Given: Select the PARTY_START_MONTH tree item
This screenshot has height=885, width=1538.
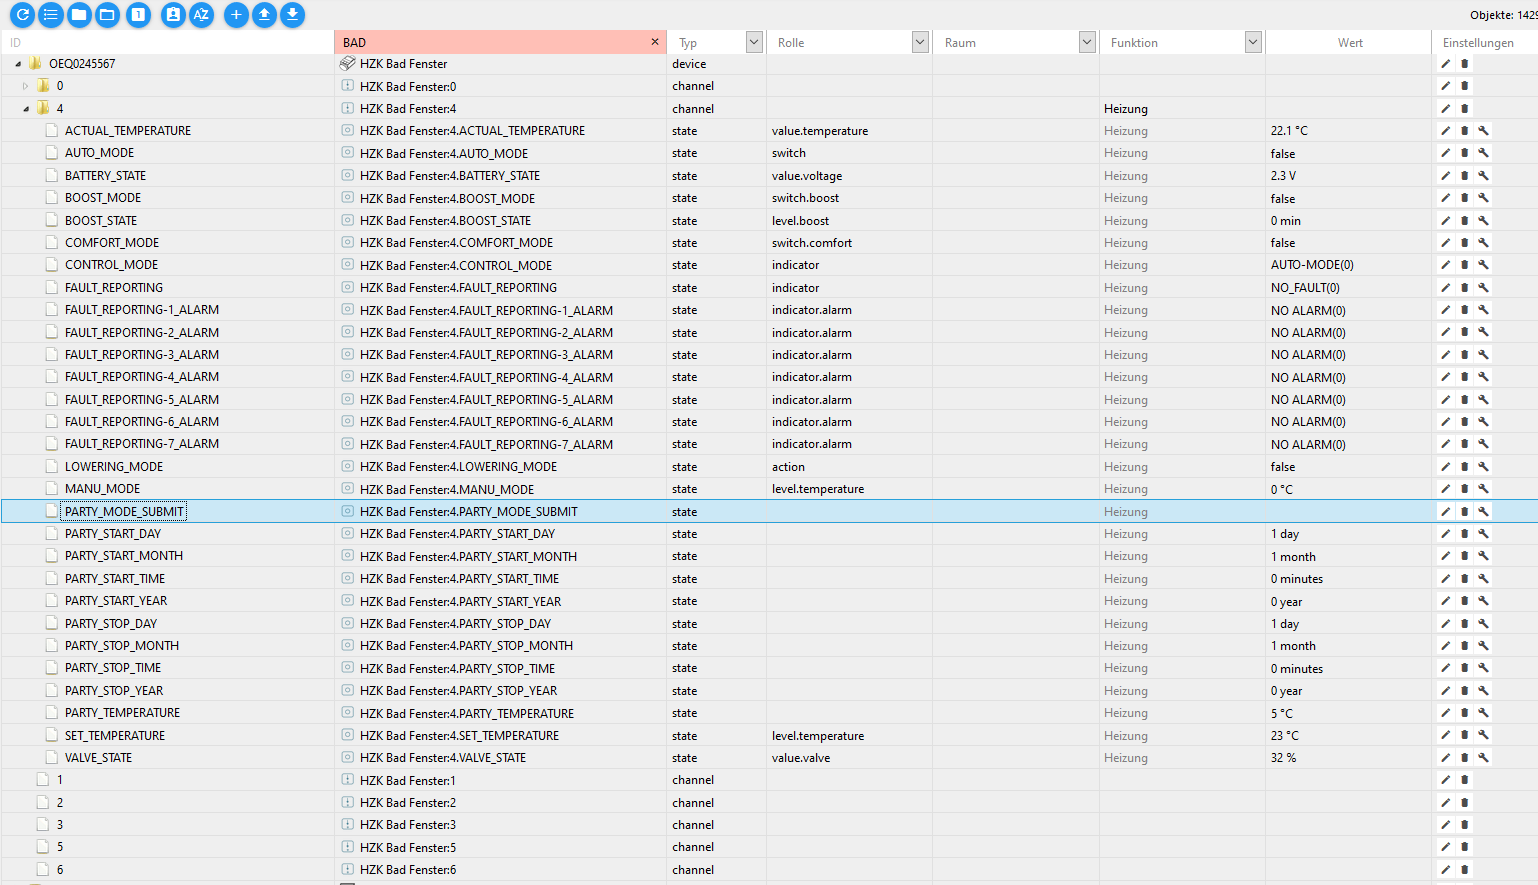Looking at the screenshot, I should (124, 556).
